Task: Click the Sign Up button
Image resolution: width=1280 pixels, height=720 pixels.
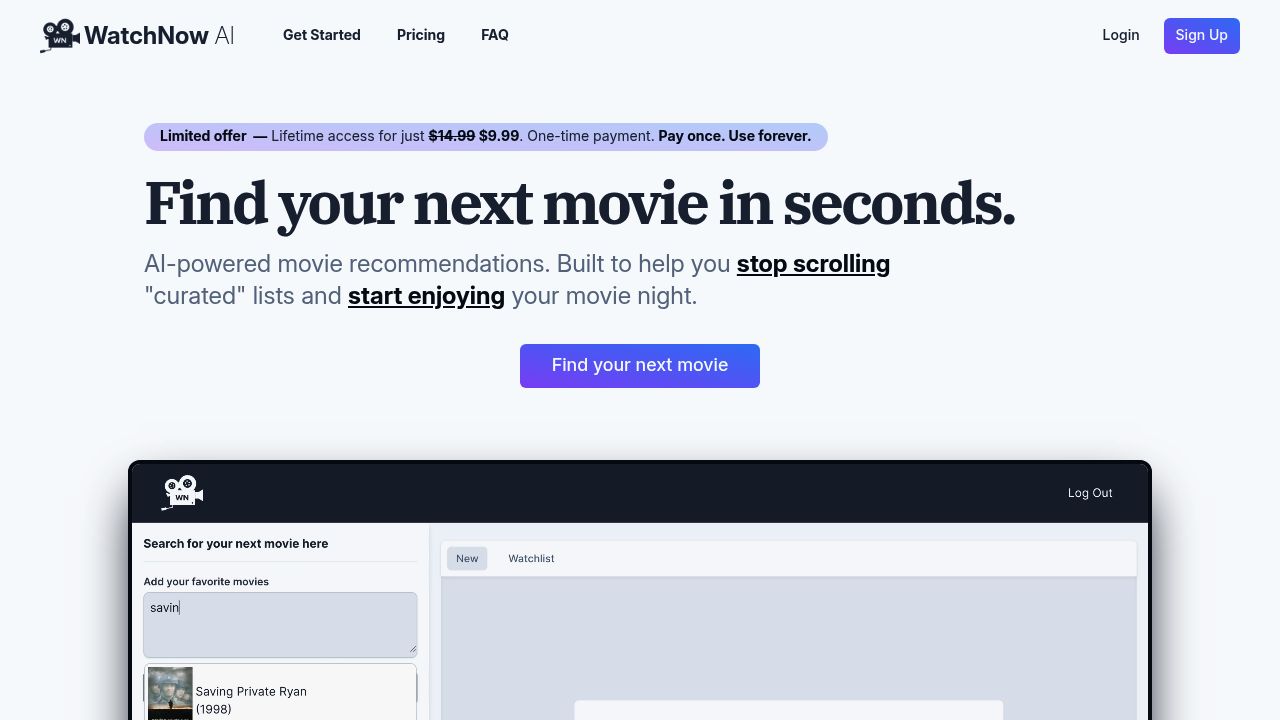Action: click(1202, 36)
